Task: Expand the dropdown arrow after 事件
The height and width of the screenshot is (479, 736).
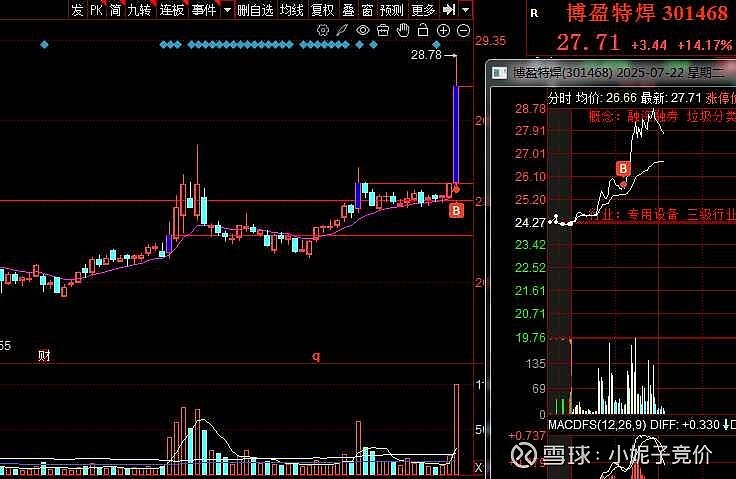Action: [x=227, y=10]
